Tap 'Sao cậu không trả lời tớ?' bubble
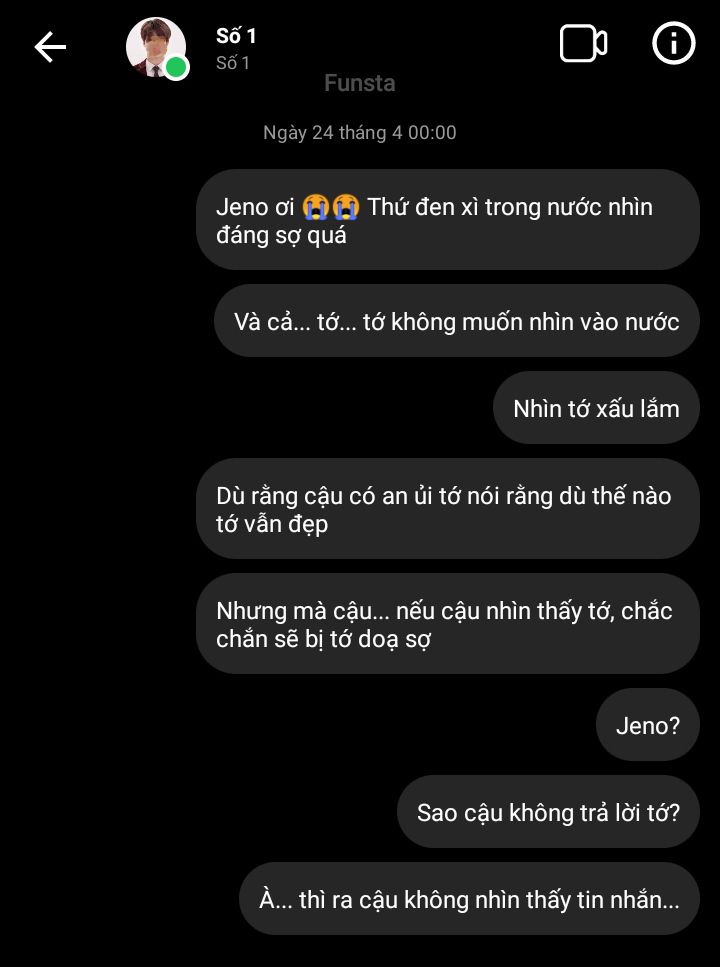 (x=548, y=812)
